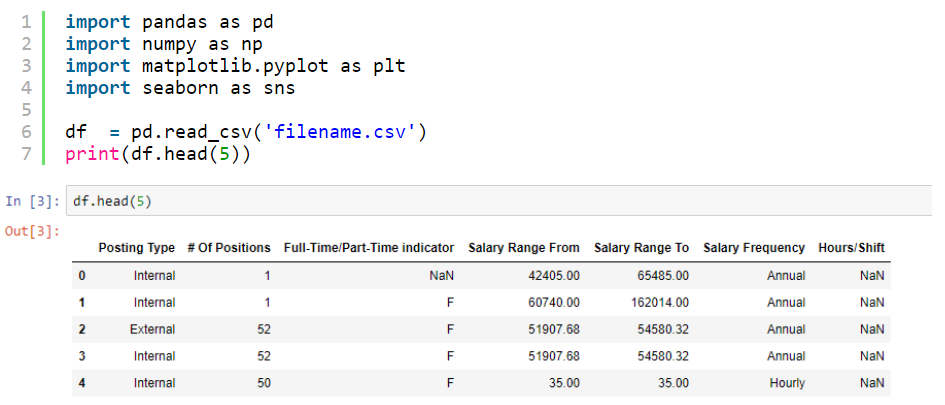The image size is (945, 405).
Task: Click the 162014.00 salary value
Action: 661,303
